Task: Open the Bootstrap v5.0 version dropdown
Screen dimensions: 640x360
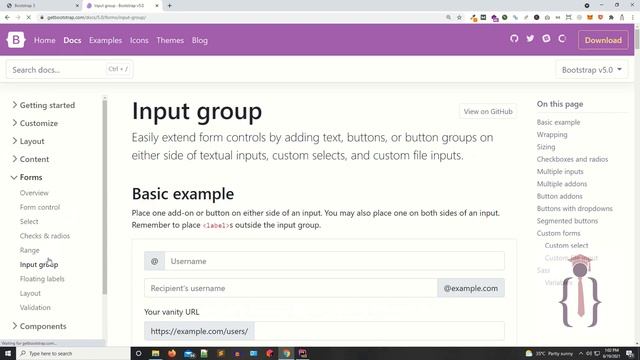Action: (x=591, y=70)
